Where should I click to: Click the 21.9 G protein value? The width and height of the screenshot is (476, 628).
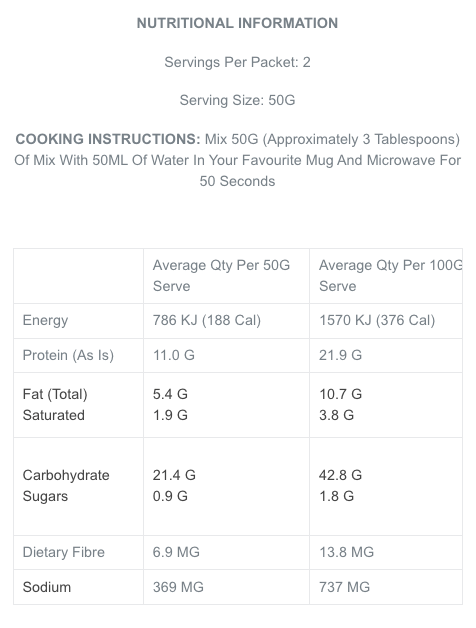340,355
